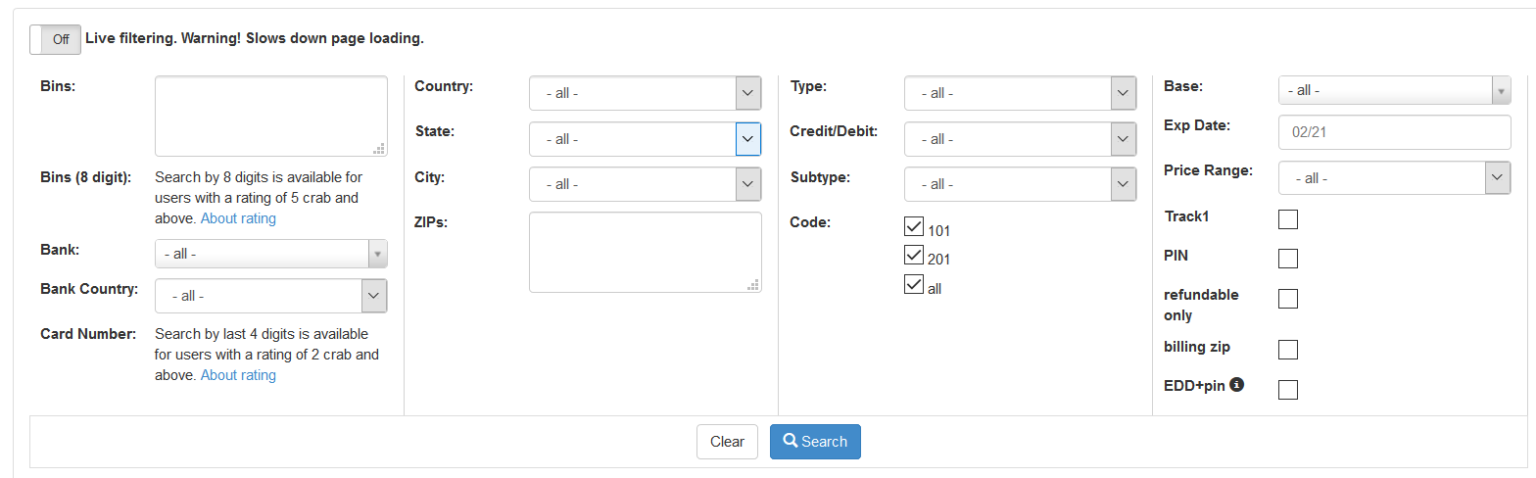The width and height of the screenshot is (1536, 478).
Task: Open the Subtype dropdown
Action: 1020,184
